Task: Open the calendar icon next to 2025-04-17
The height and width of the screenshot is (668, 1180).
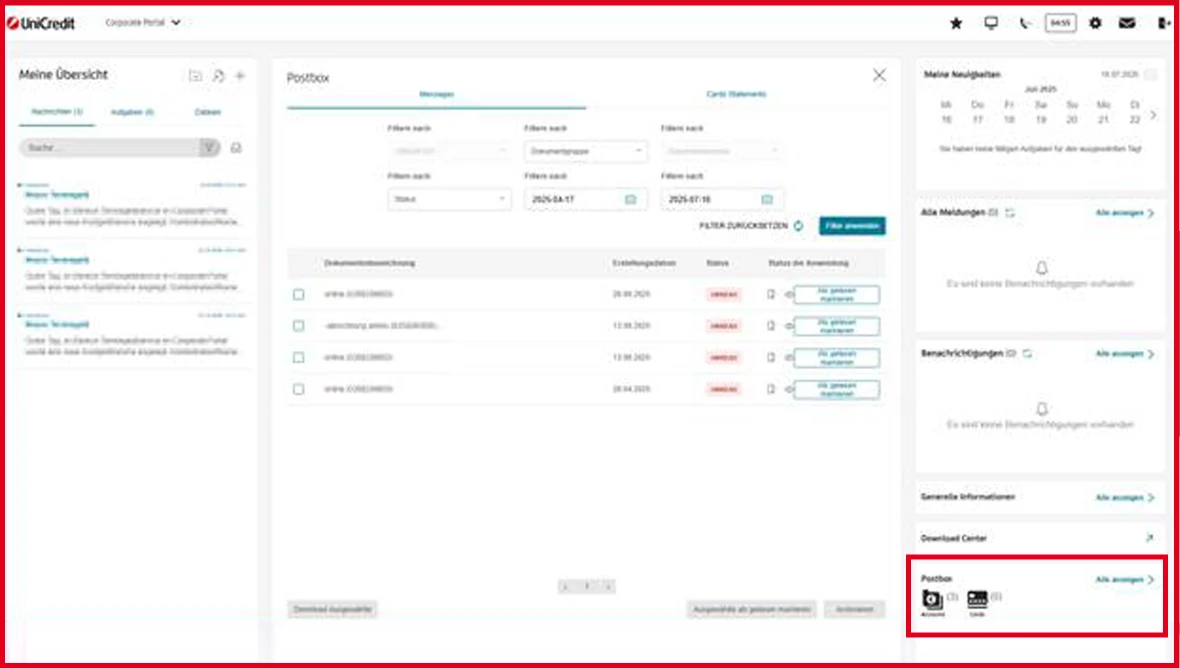Action: 633,199
